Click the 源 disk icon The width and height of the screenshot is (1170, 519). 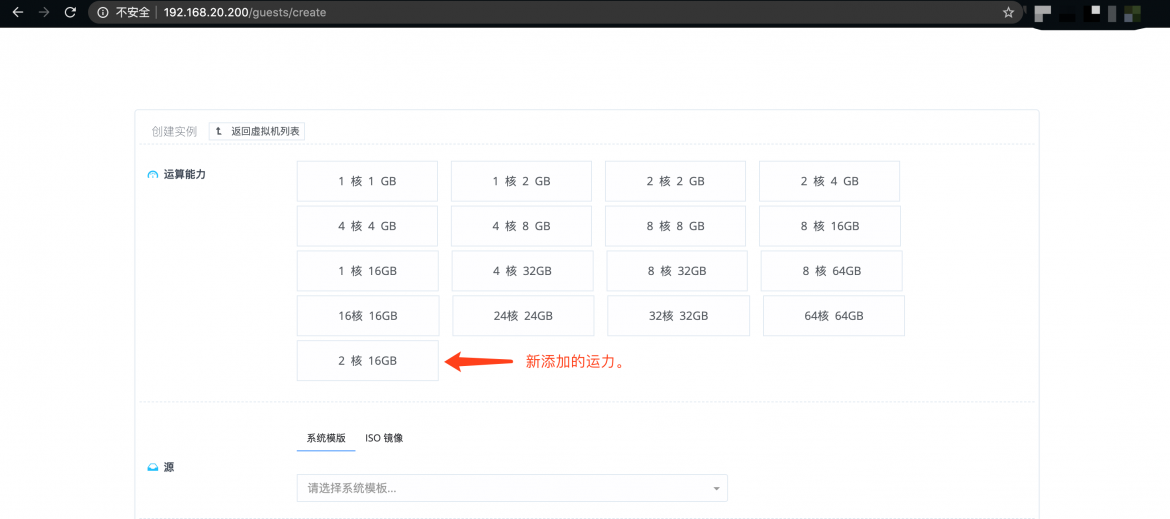152,467
